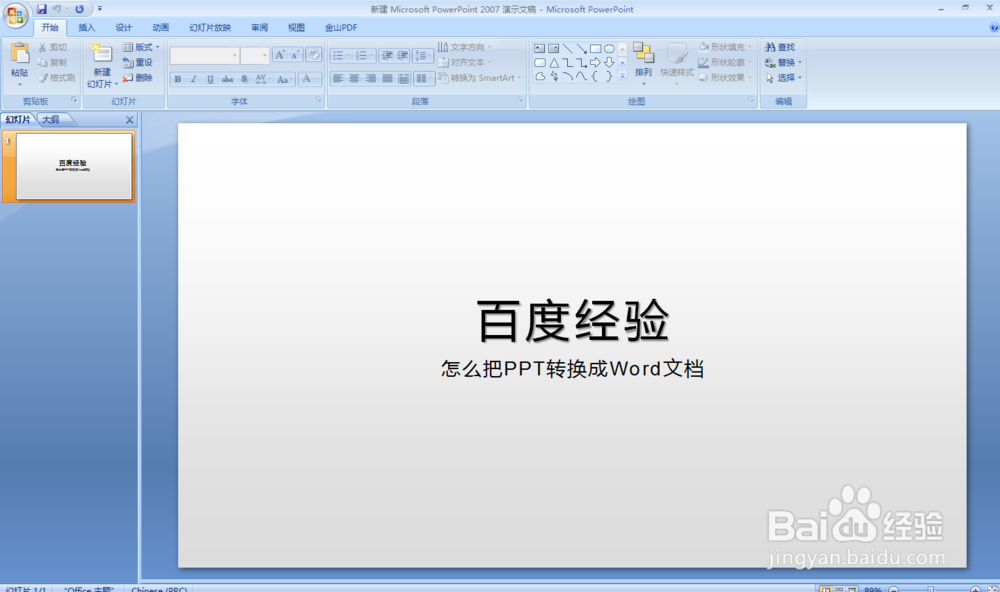The height and width of the screenshot is (592, 1000).
Task: Toggle align text left
Action: [338, 78]
